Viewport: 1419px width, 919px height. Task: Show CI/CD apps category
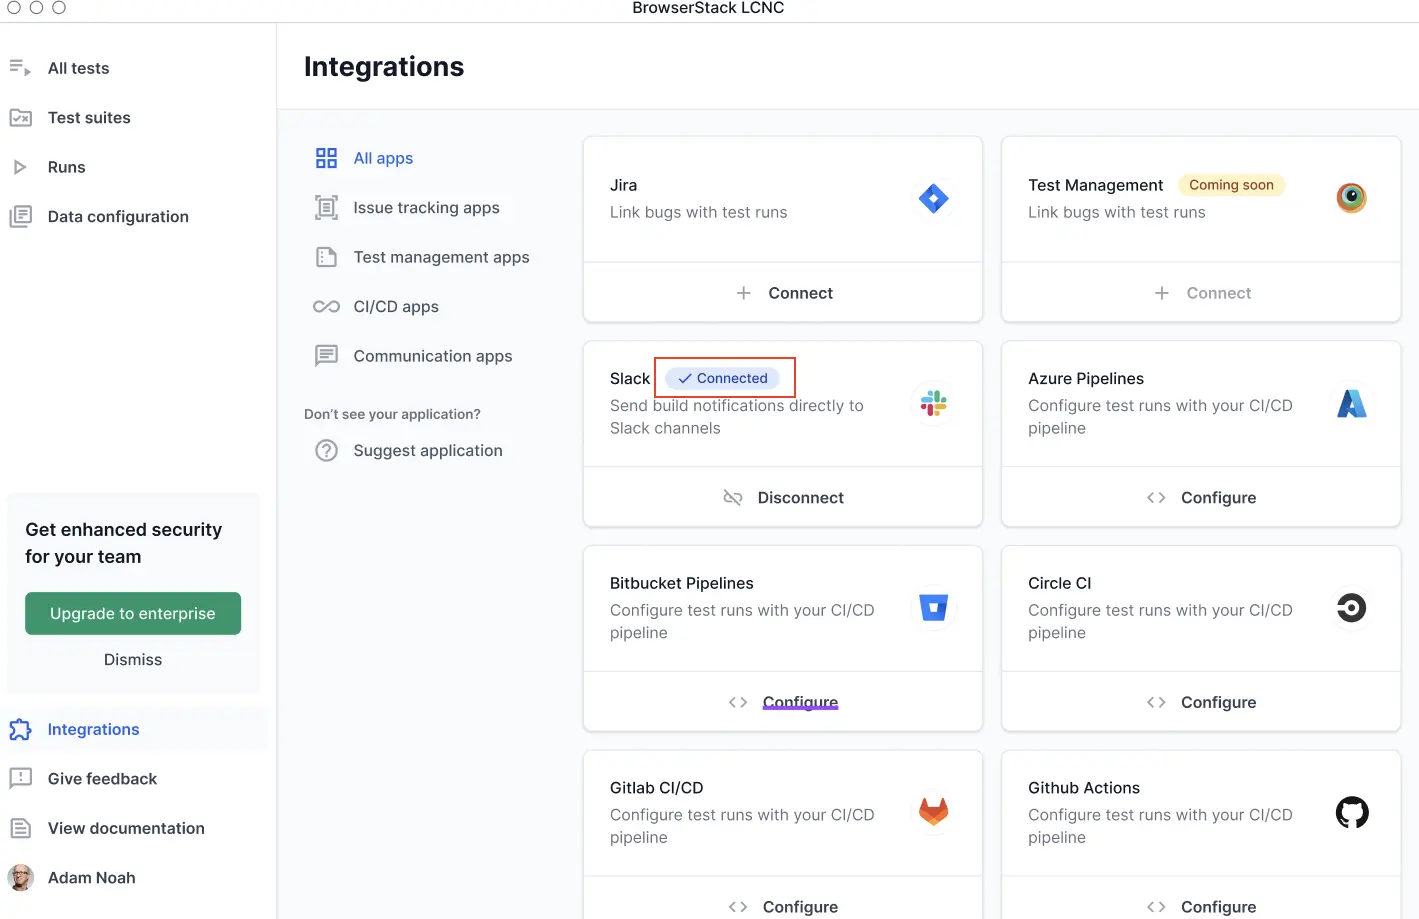[x=396, y=307]
